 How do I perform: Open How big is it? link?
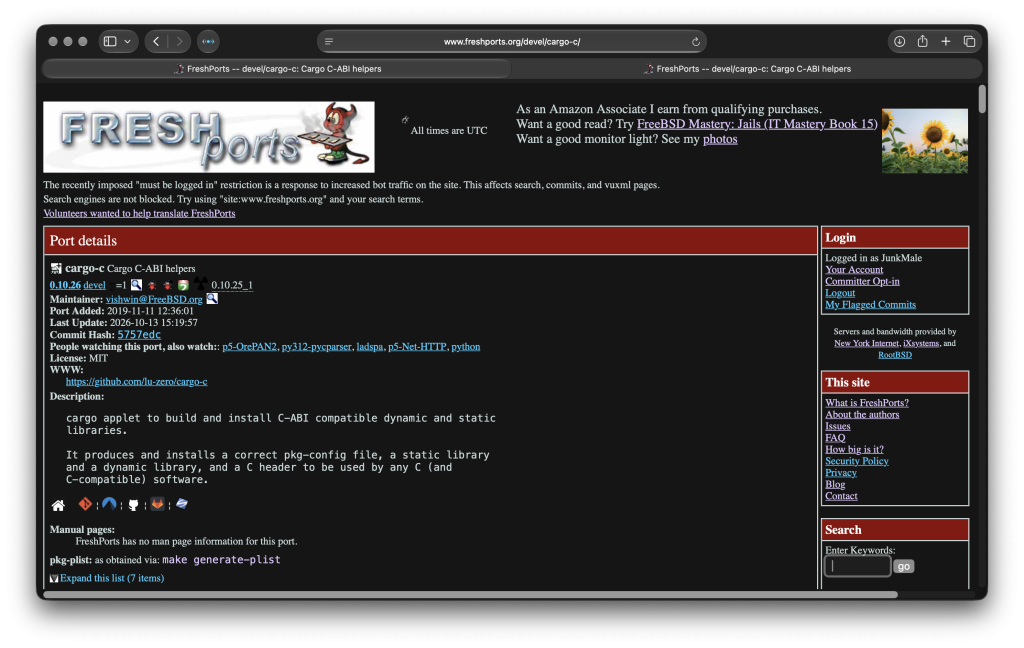tap(854, 449)
